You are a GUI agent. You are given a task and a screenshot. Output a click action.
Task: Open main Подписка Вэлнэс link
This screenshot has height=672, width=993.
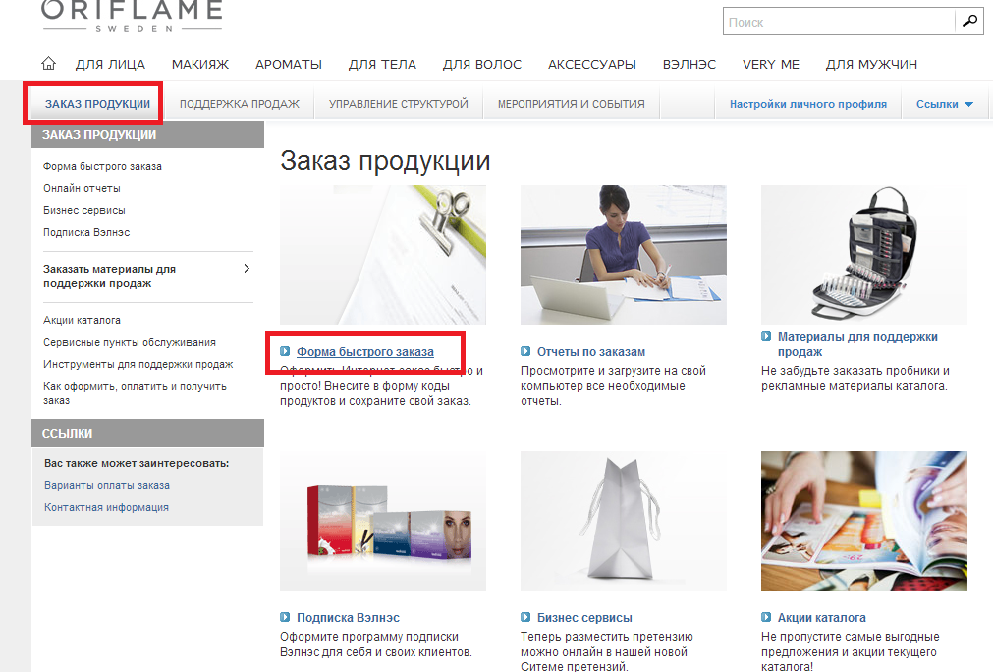(348, 618)
